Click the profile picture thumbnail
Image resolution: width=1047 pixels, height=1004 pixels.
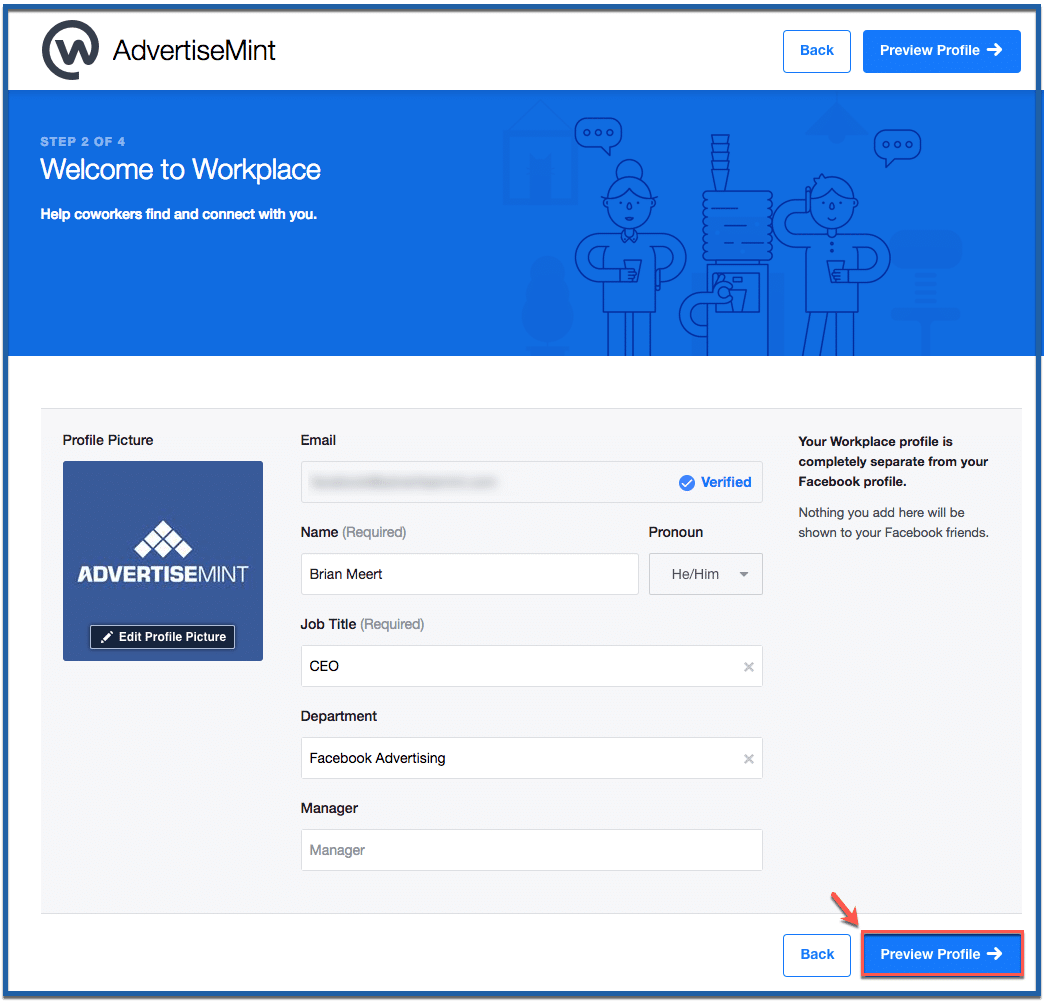(162, 560)
